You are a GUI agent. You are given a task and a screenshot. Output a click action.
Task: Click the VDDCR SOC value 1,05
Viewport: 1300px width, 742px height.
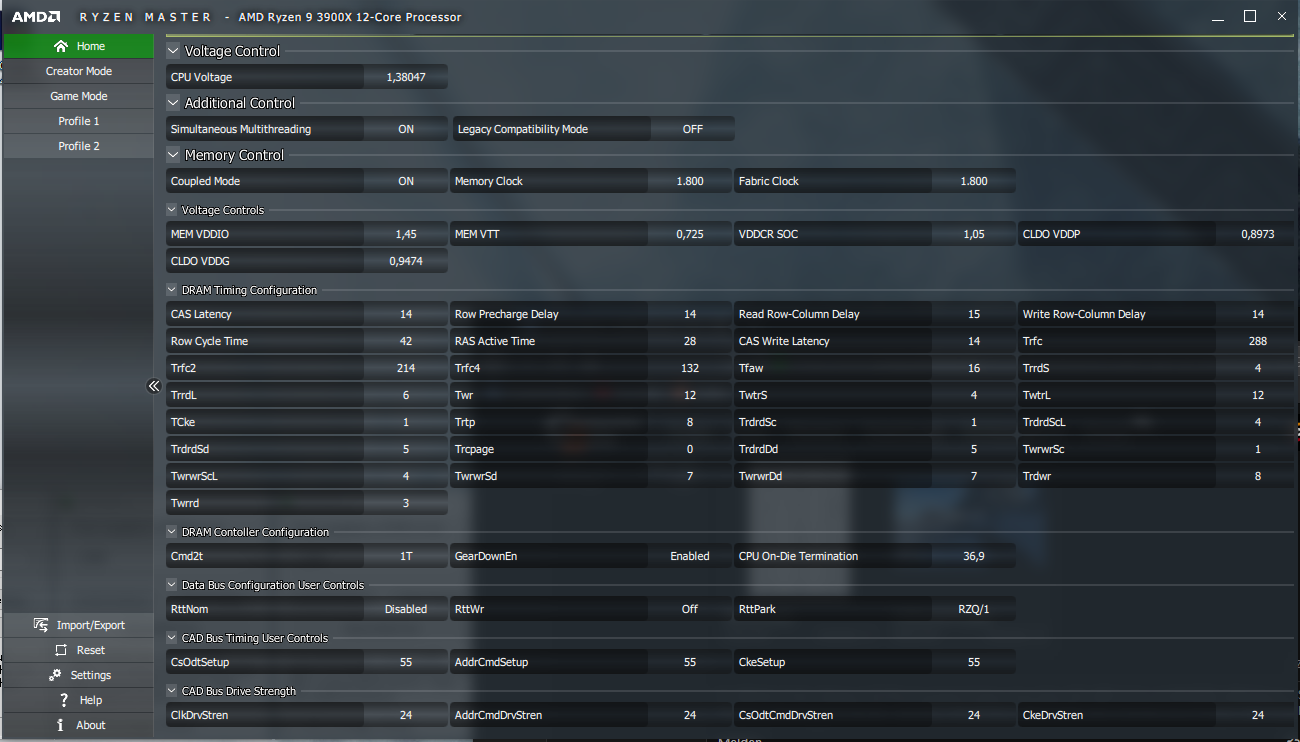pyautogui.click(x=974, y=234)
